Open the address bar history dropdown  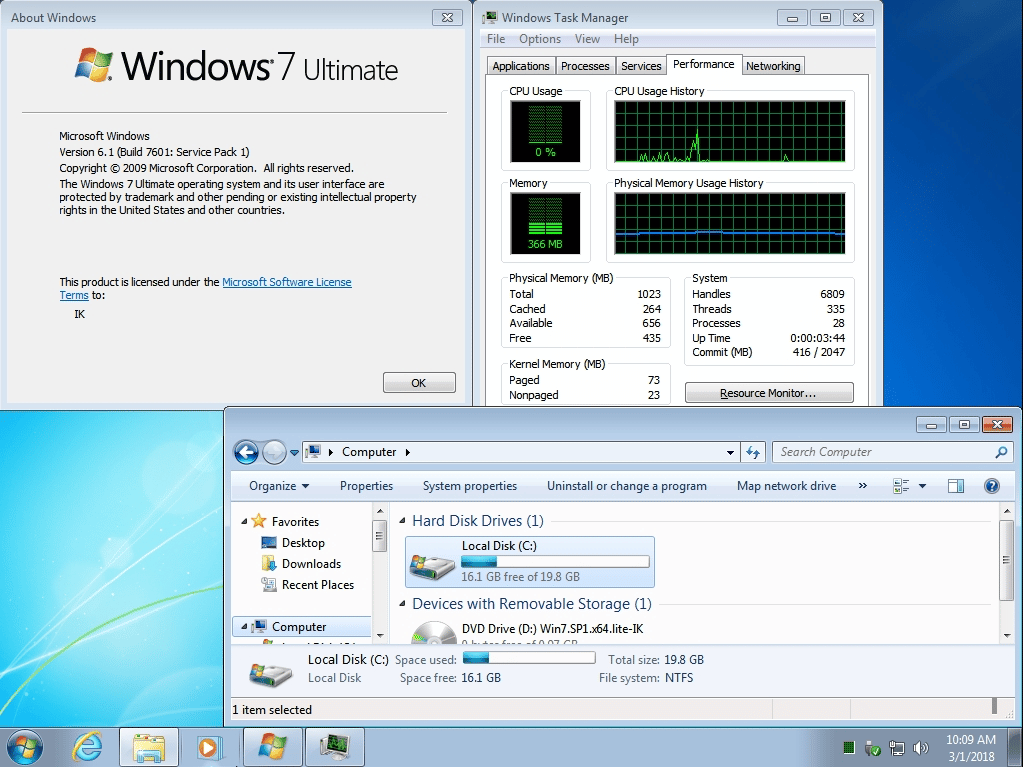click(x=730, y=452)
